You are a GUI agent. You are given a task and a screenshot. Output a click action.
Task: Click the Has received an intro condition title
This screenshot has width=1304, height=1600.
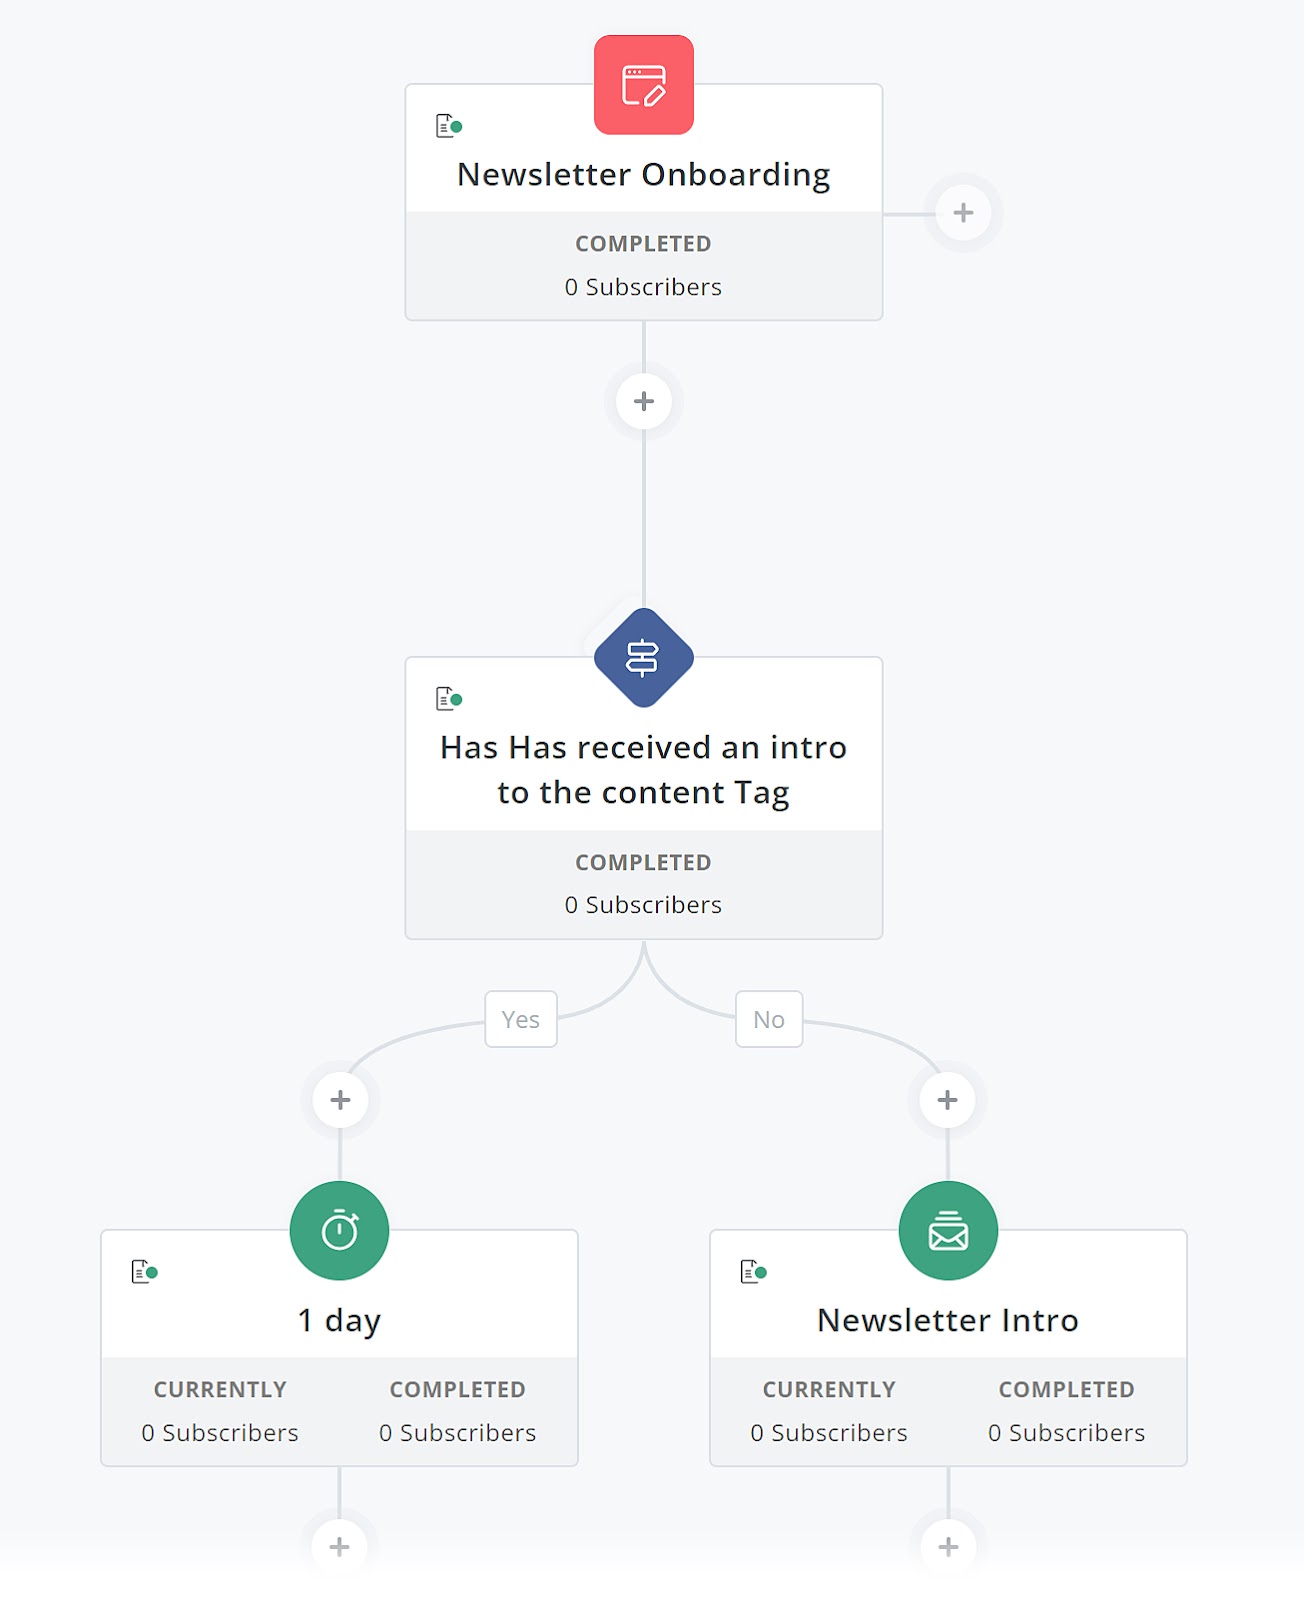[x=643, y=769]
